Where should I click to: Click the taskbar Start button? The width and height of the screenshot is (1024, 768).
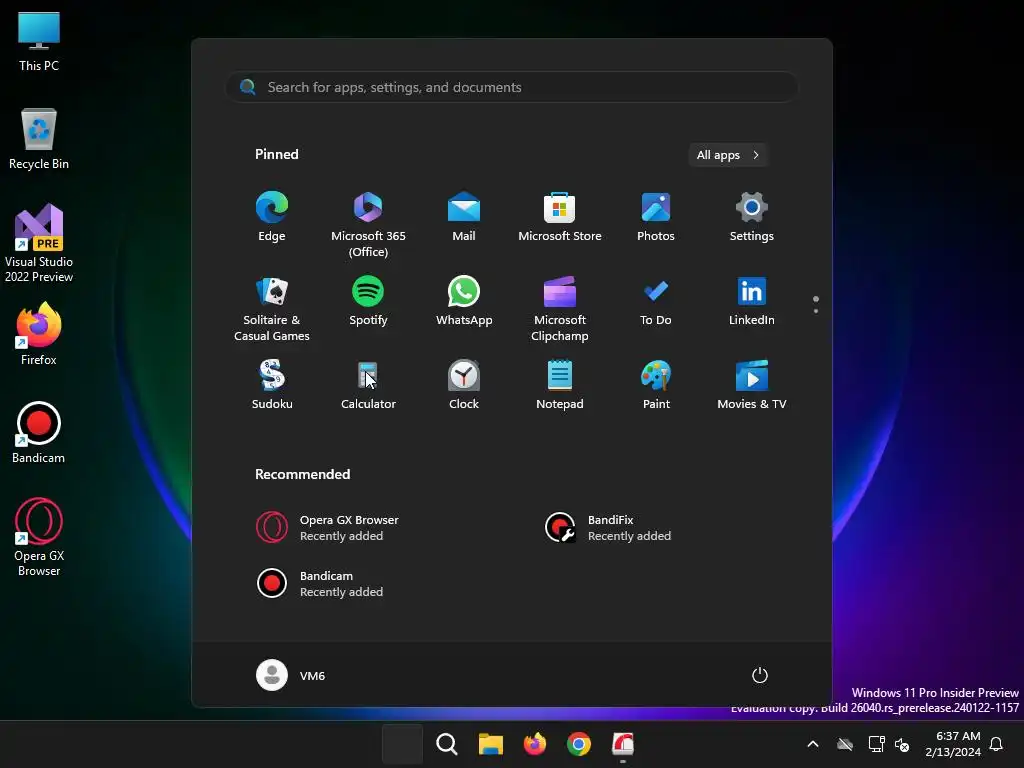tap(402, 744)
